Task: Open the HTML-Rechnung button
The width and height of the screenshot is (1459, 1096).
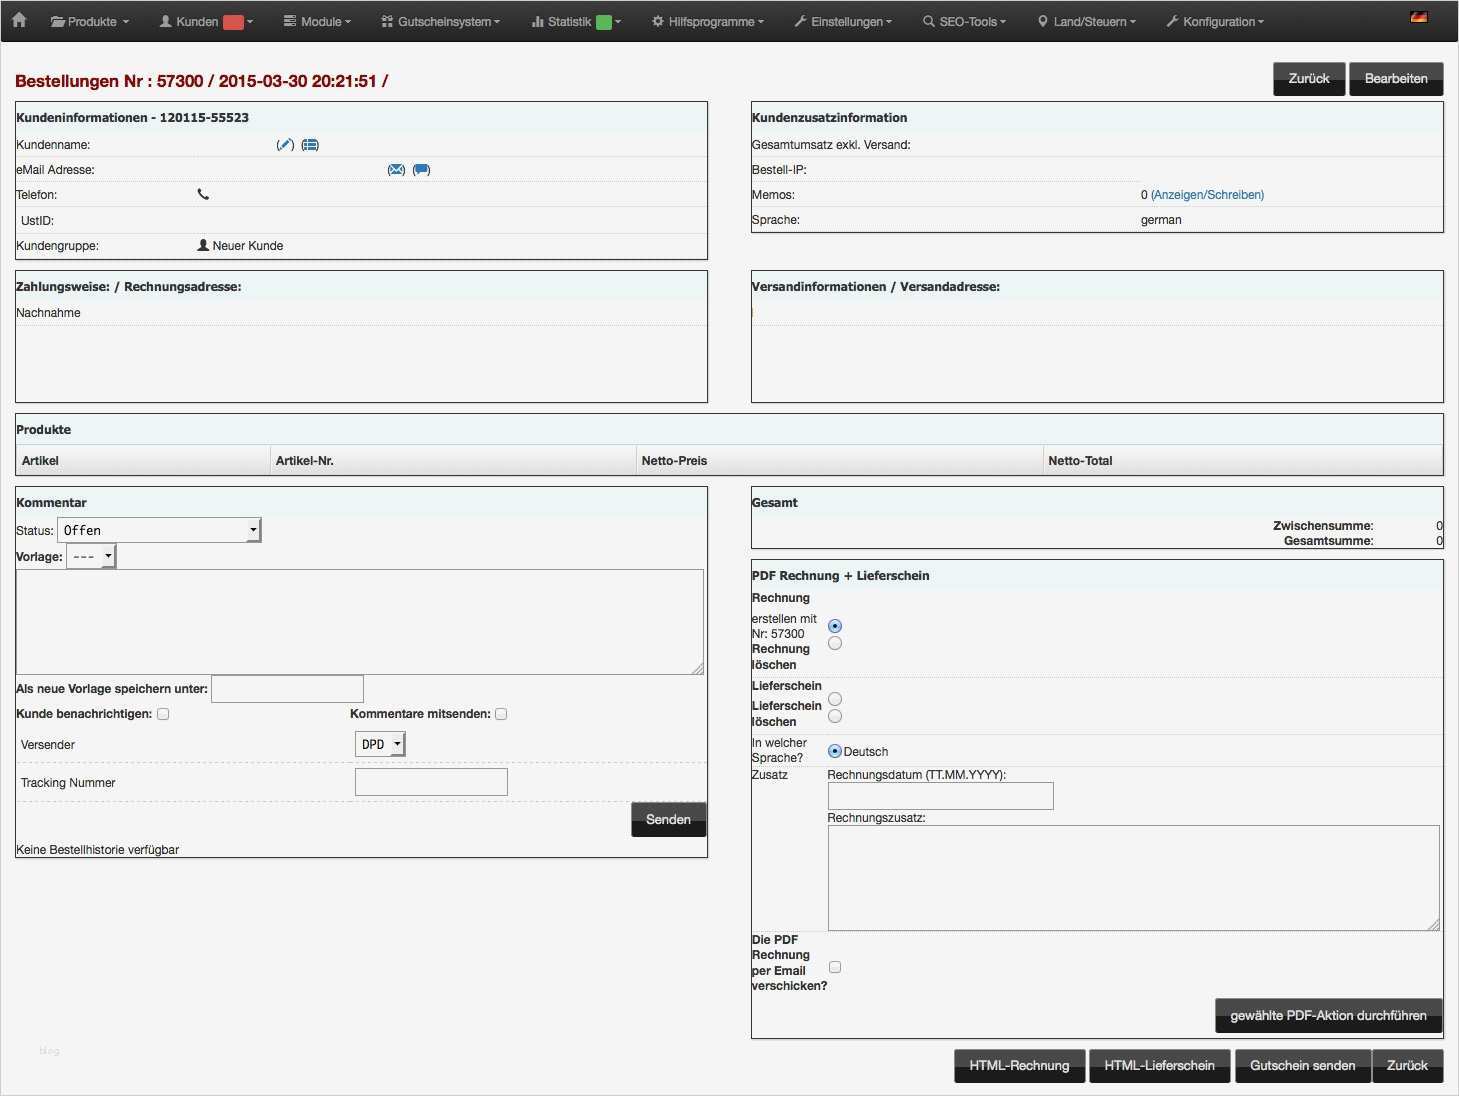Action: coord(1019,1065)
